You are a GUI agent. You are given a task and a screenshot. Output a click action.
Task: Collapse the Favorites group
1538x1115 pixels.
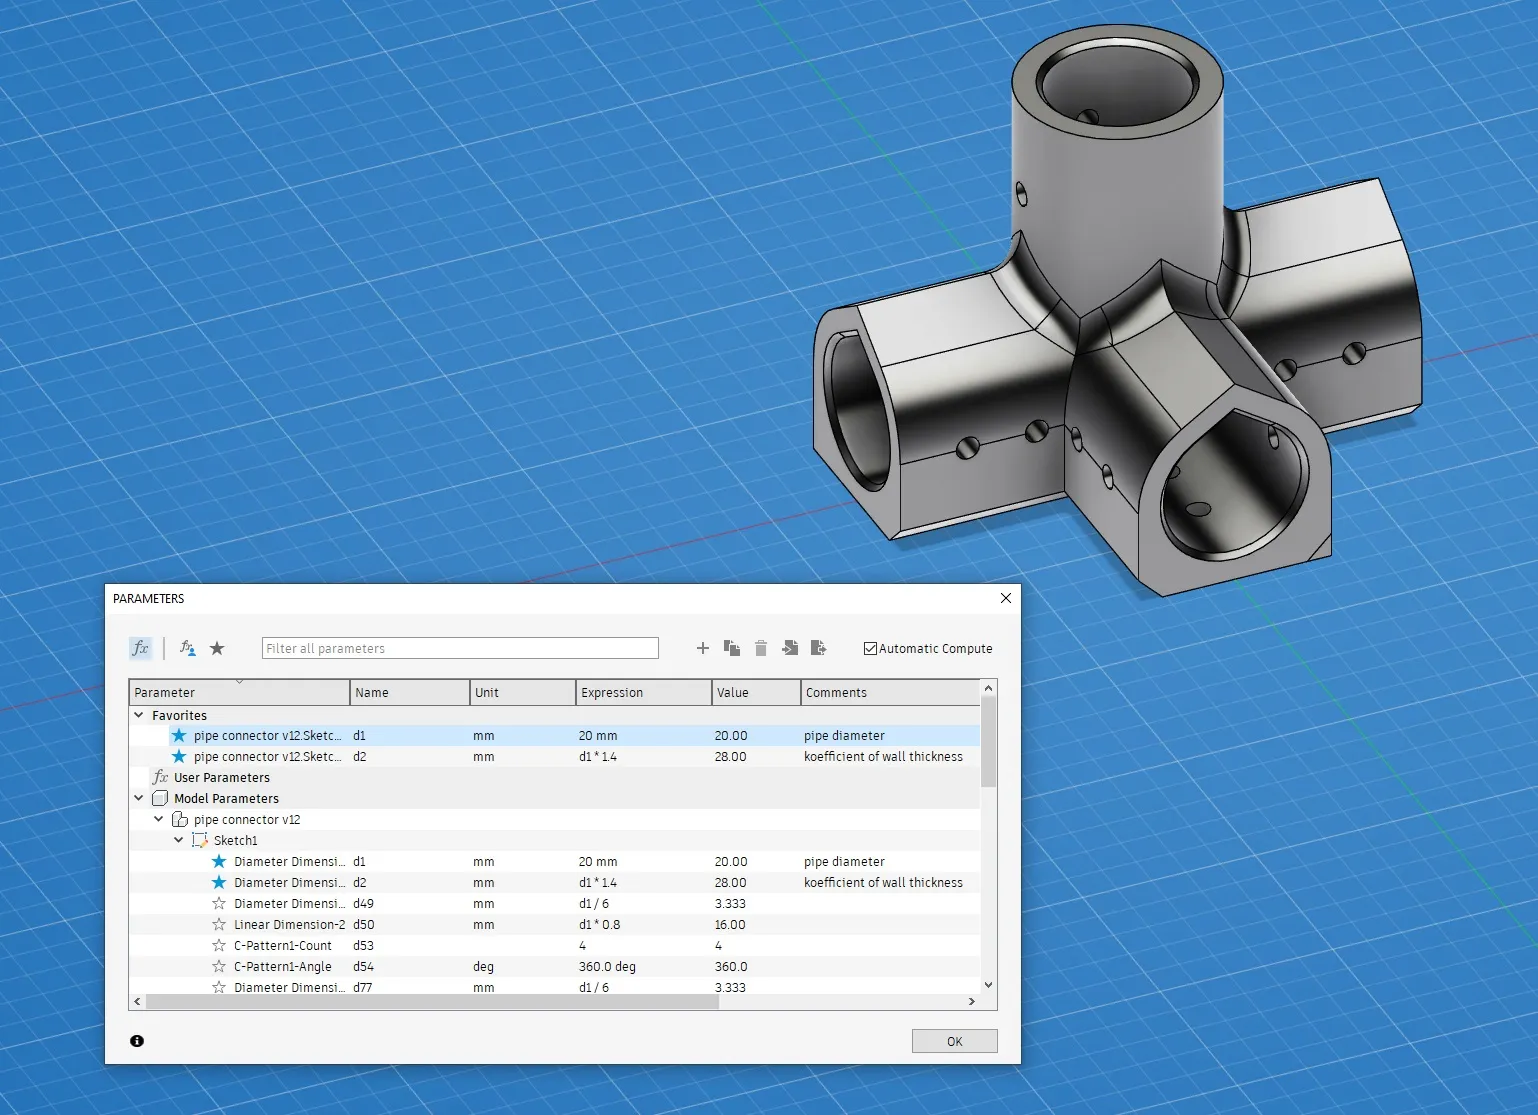tap(139, 715)
